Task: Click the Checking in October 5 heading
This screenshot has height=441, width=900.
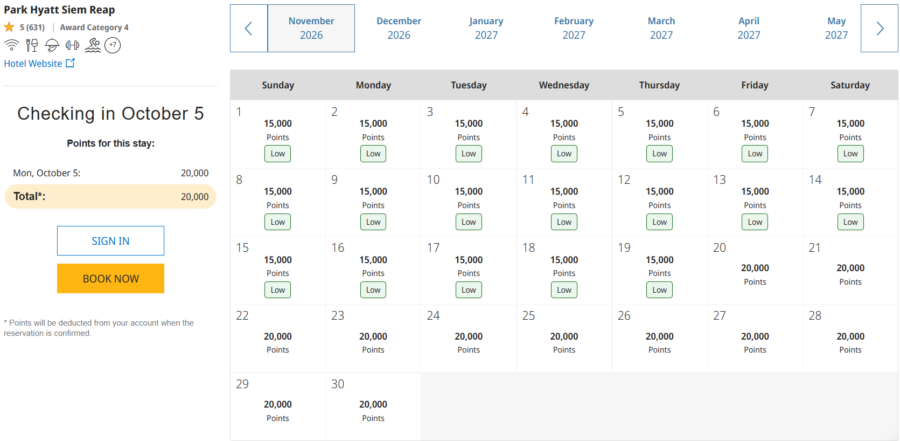Action: (x=110, y=114)
